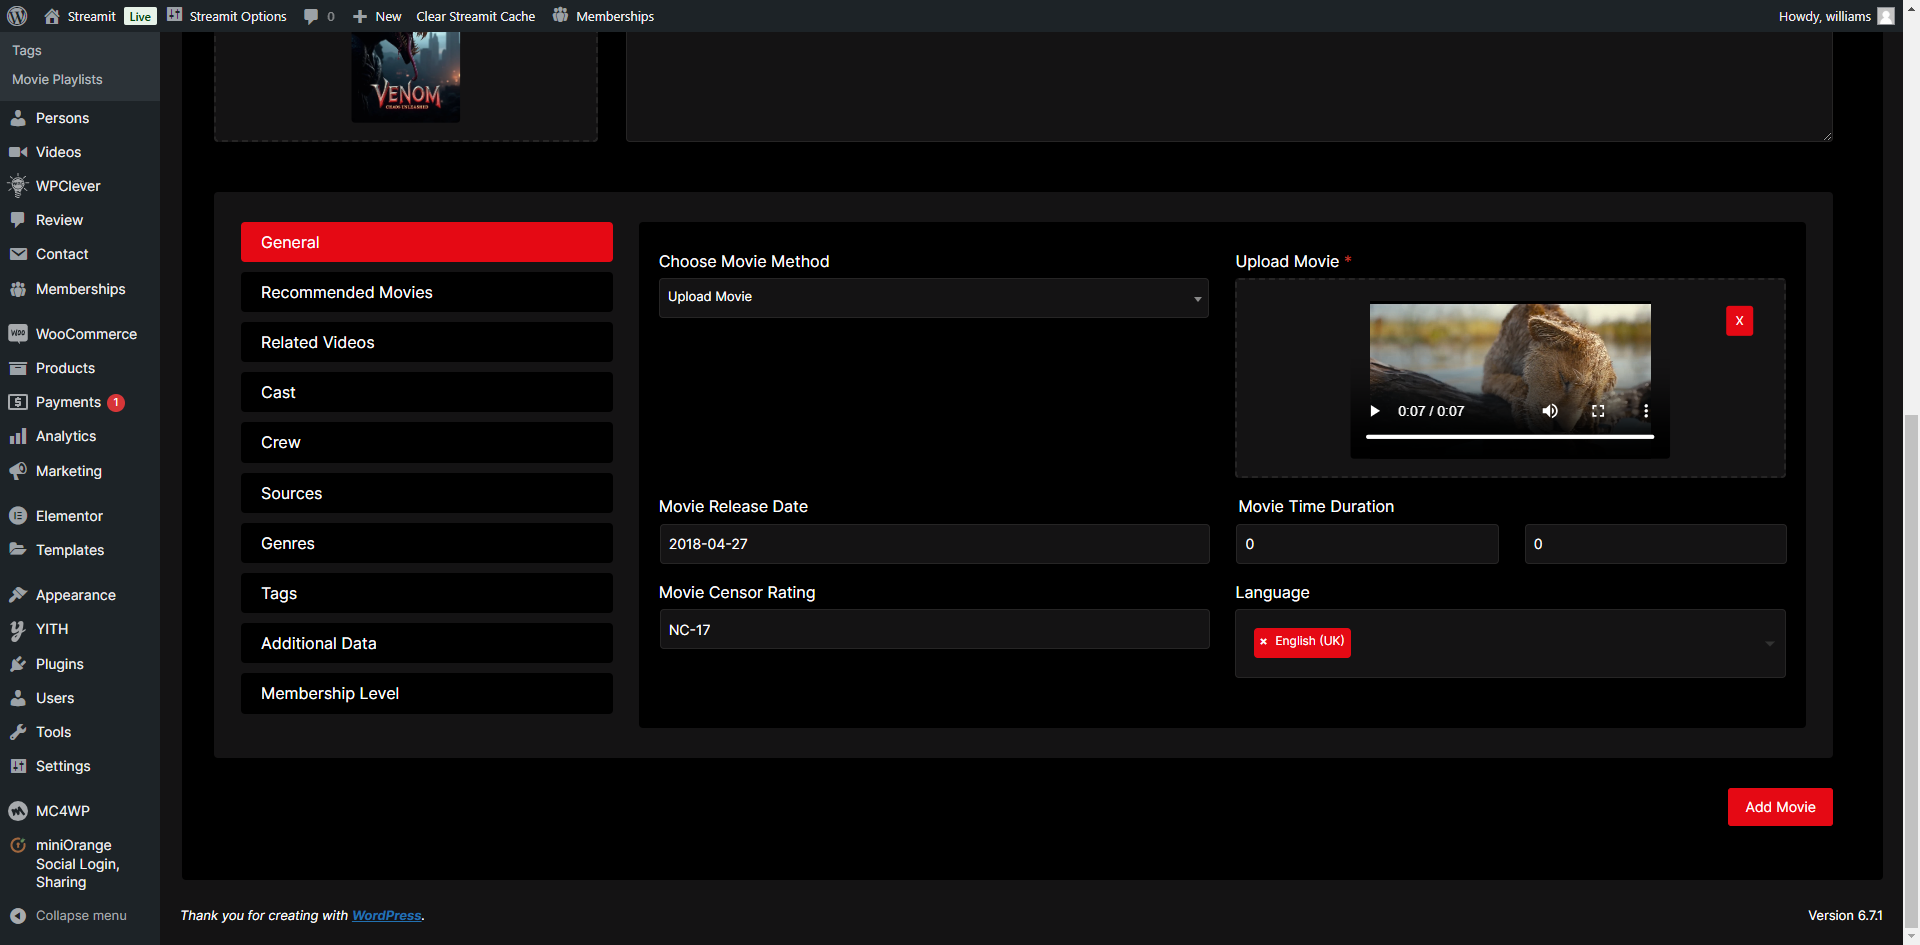The width and height of the screenshot is (1920, 945).
Task: Open the Crew tab
Action: click(x=427, y=442)
